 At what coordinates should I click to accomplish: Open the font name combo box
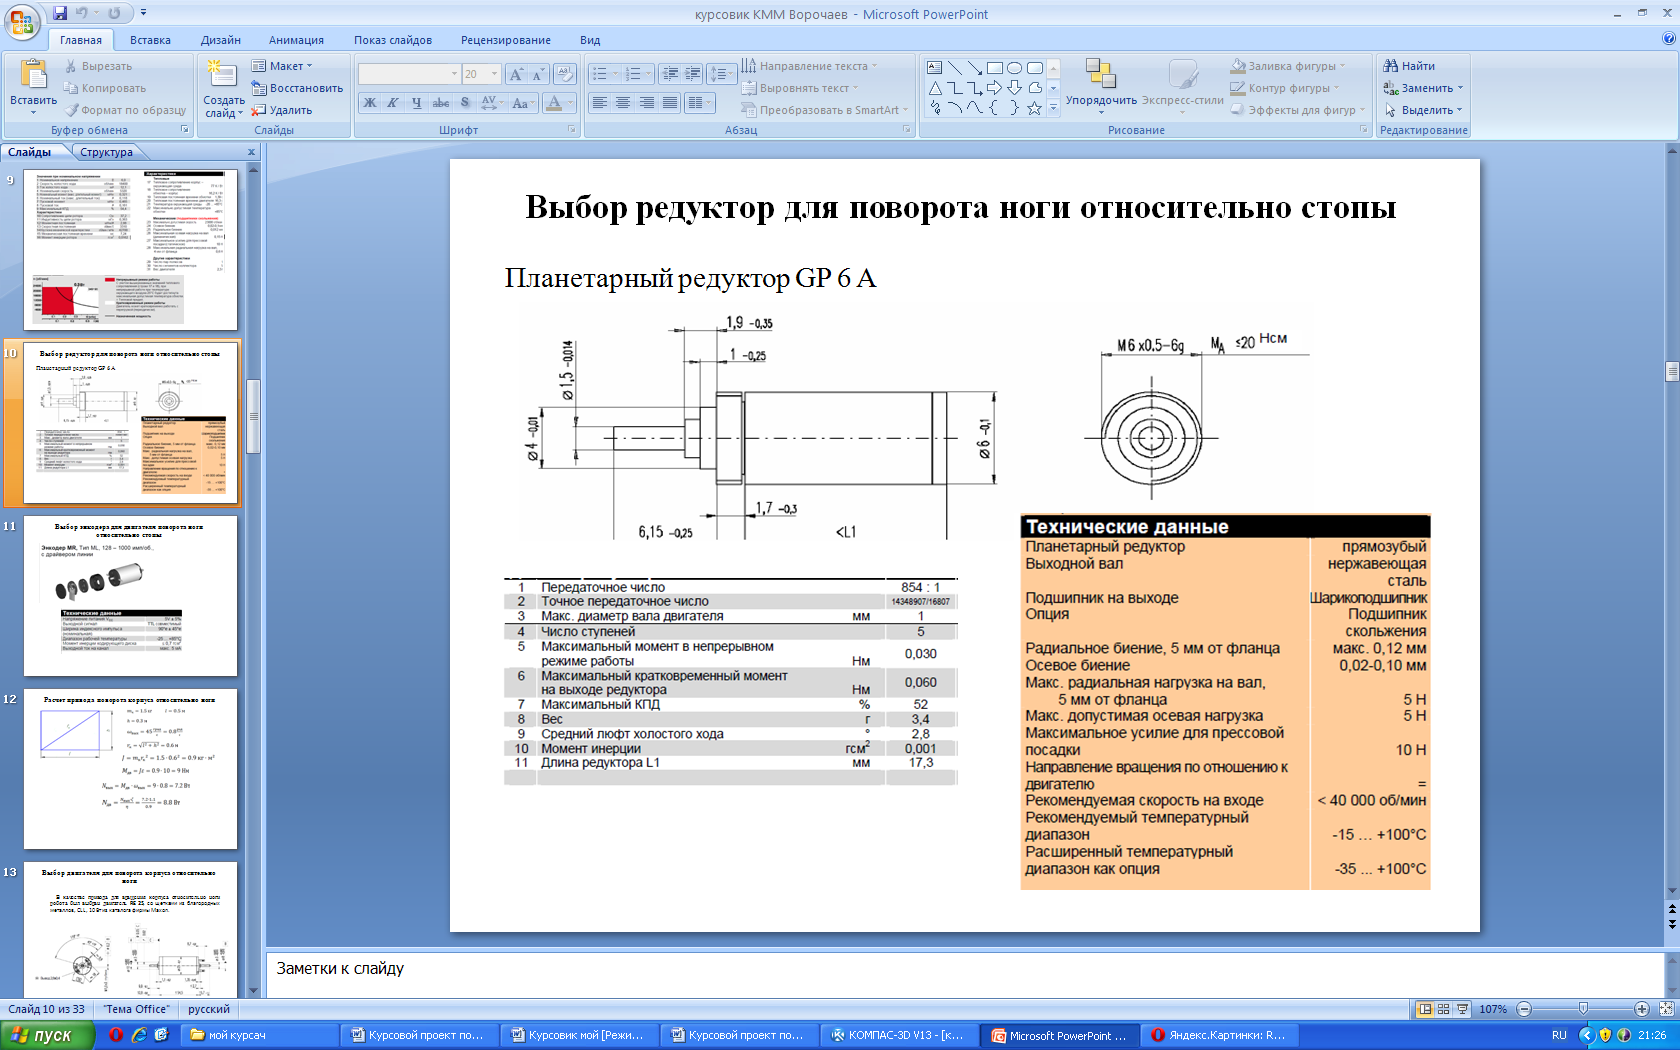pos(409,74)
